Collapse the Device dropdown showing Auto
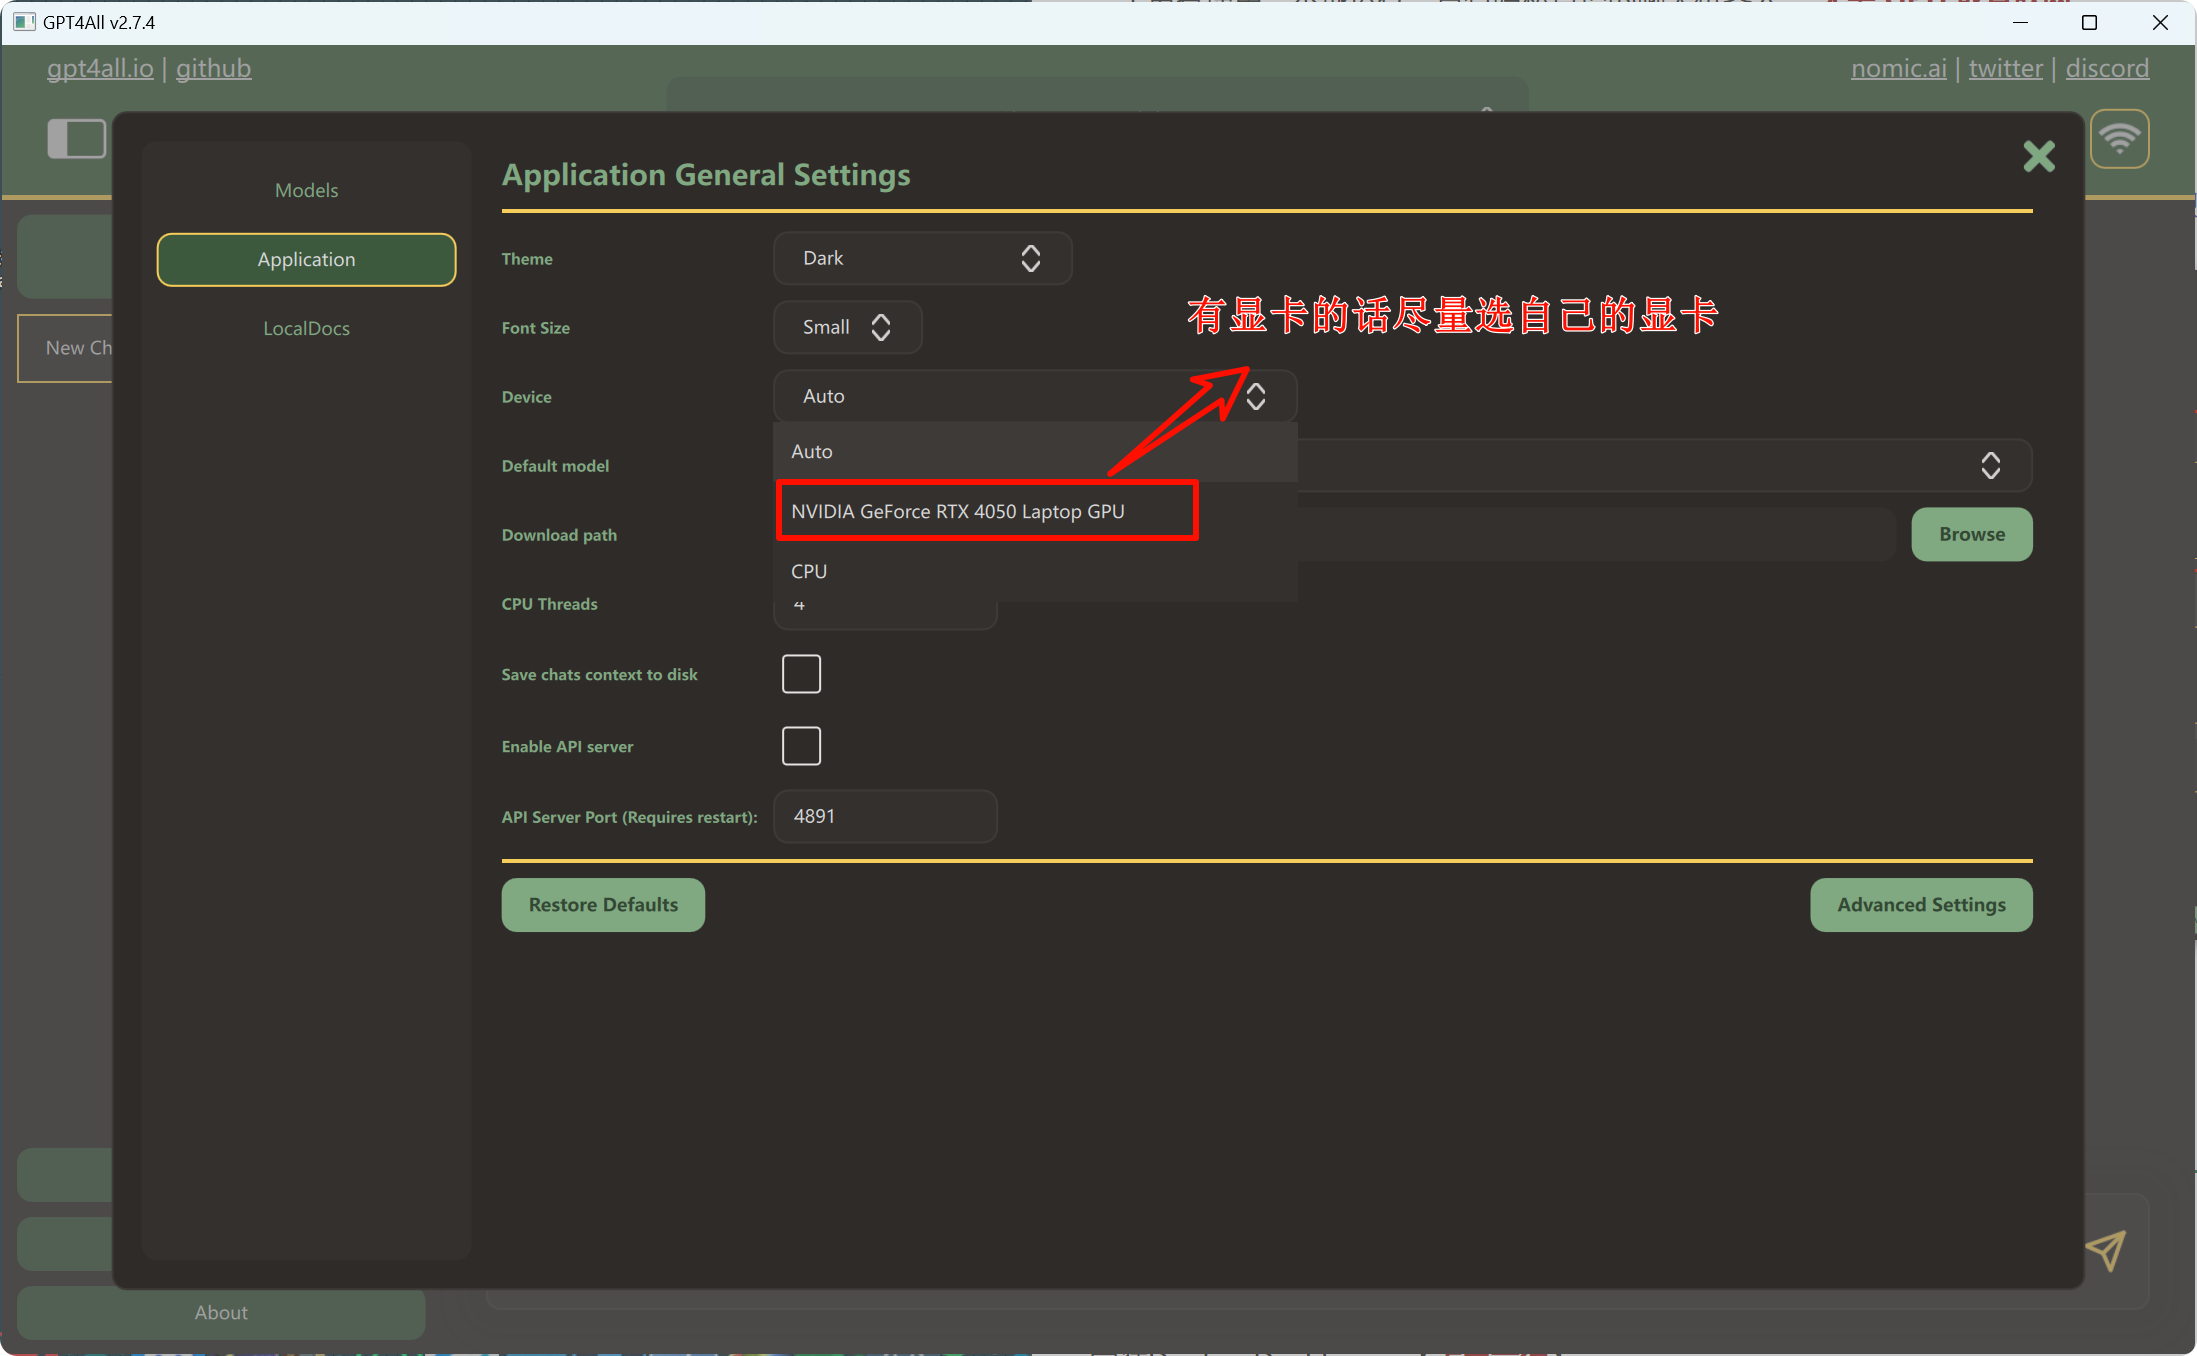Image resolution: width=2197 pixels, height=1356 pixels. coord(1035,396)
